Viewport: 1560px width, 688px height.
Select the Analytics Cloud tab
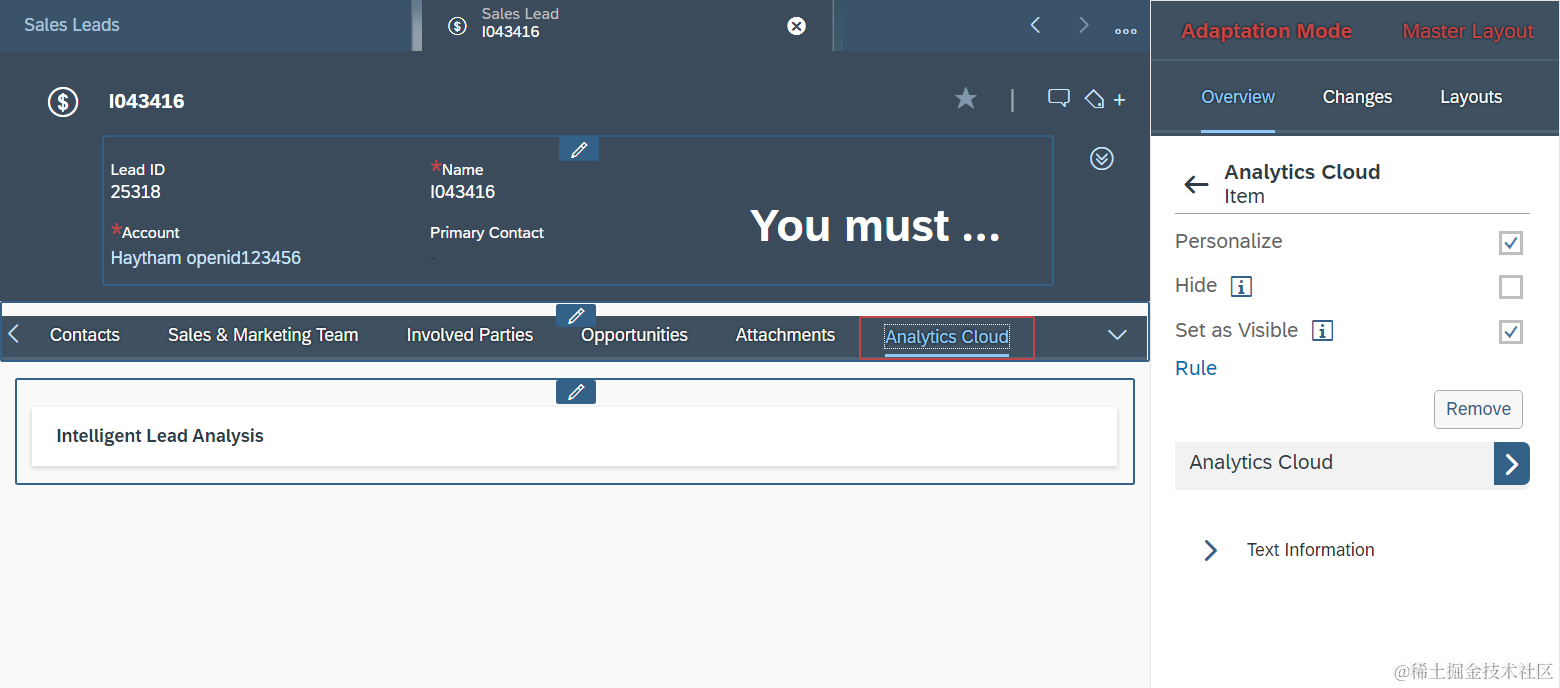[947, 337]
